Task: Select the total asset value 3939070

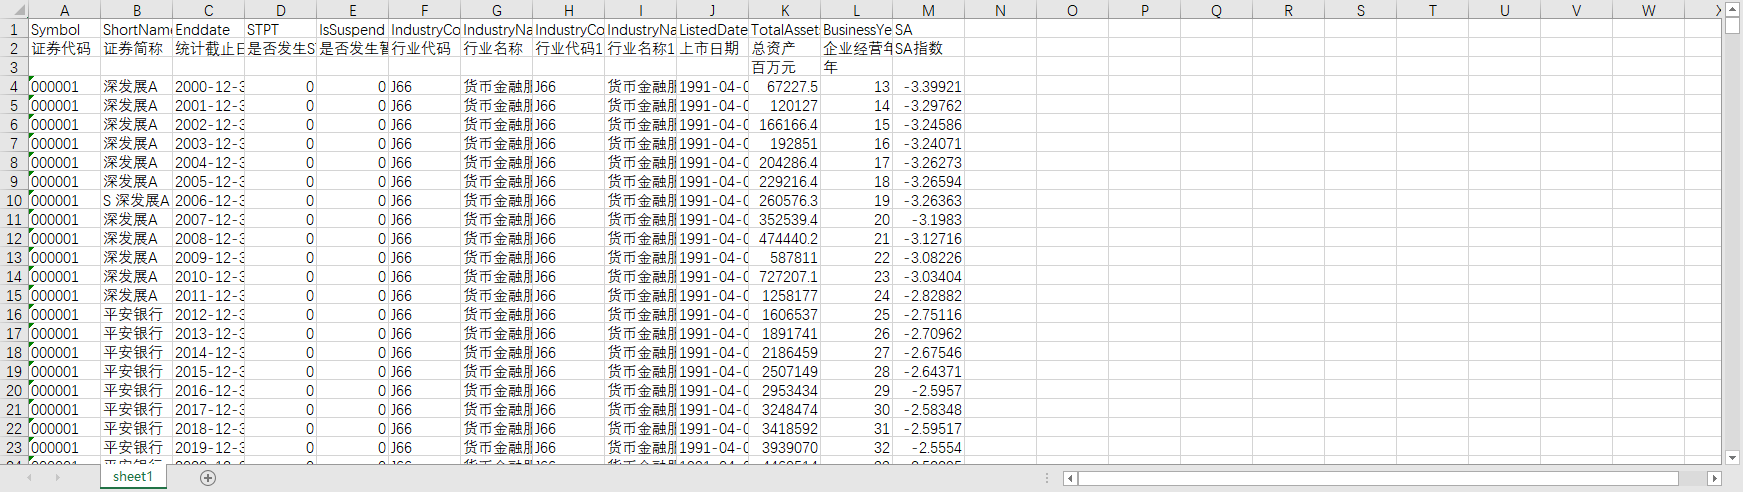Action: coord(784,448)
